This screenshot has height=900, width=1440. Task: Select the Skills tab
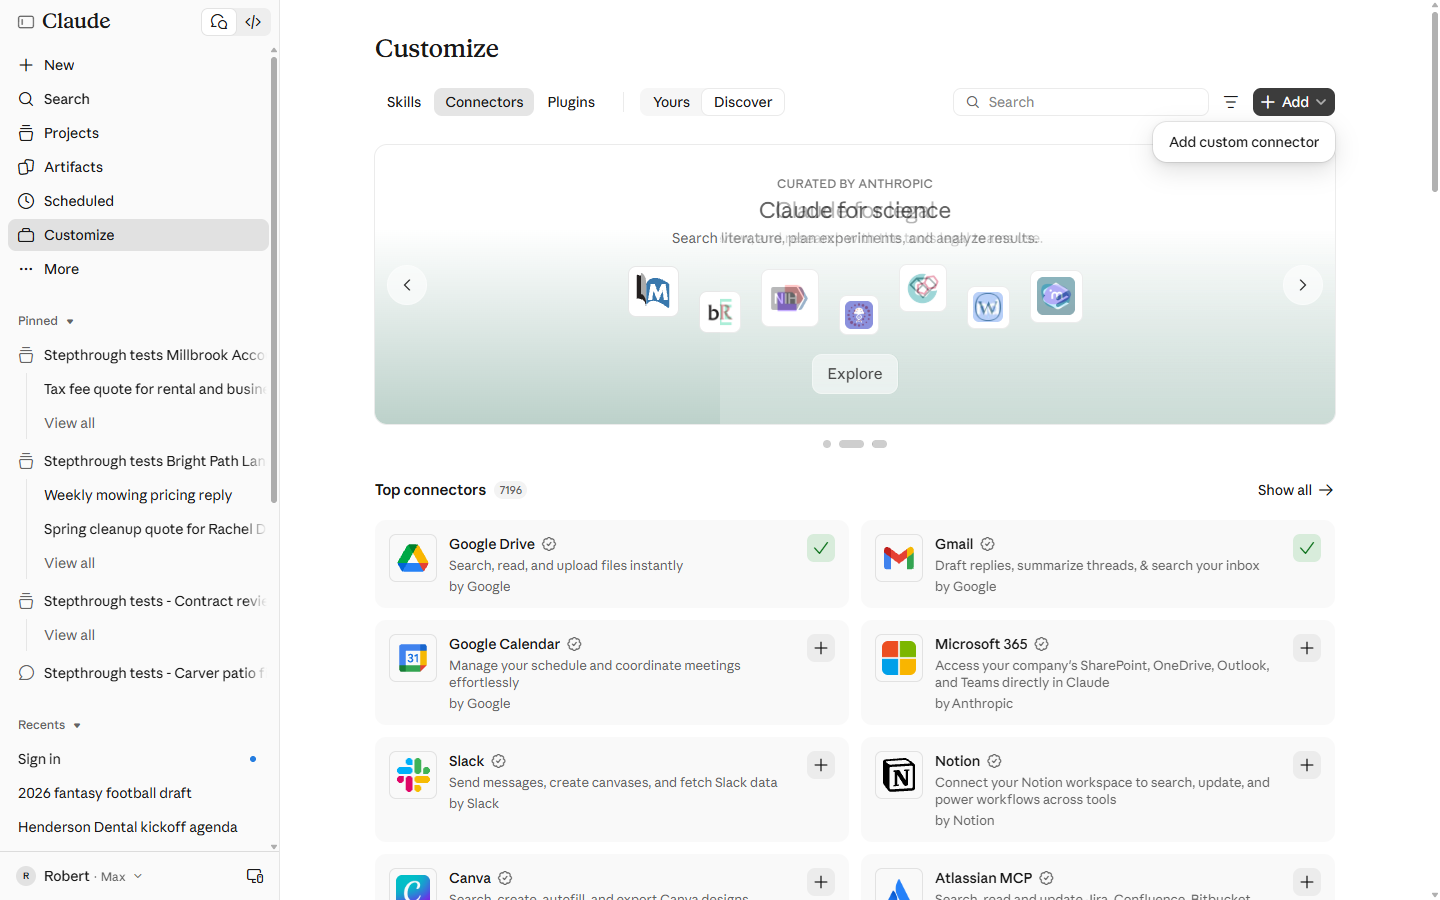(x=404, y=102)
